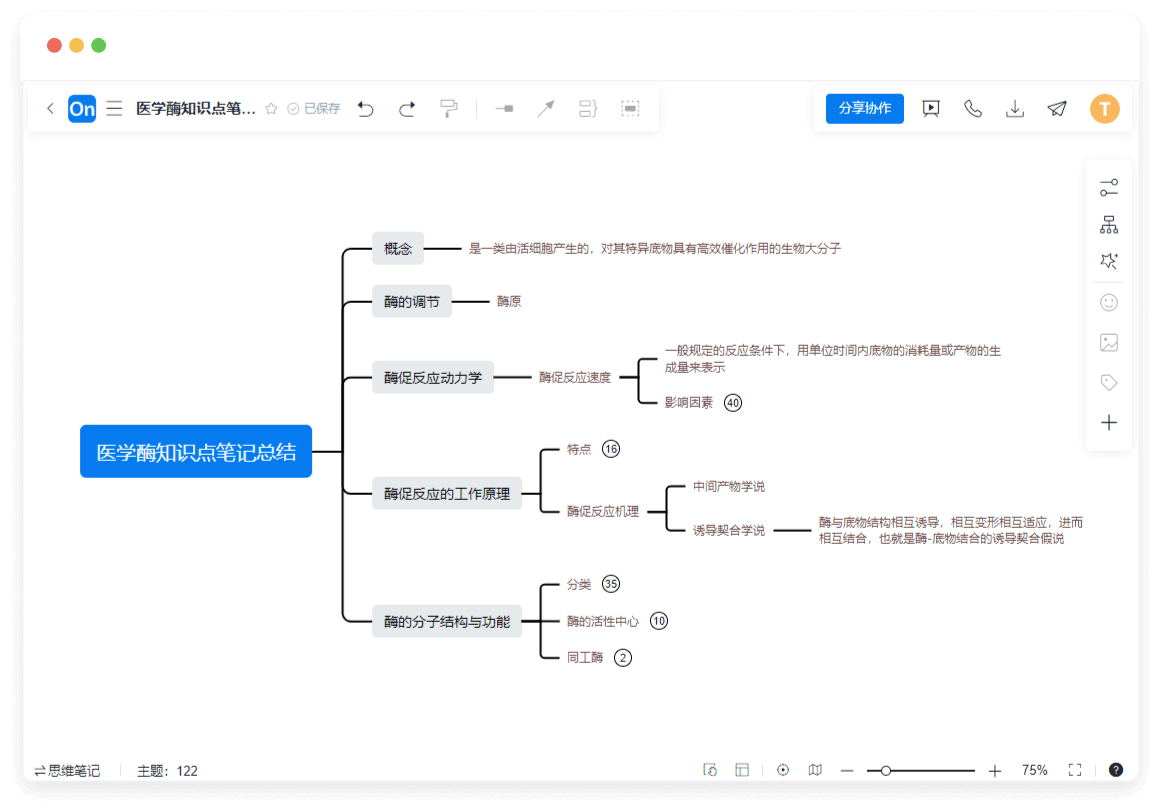This screenshot has width=1160, height=810.
Task: Click the 分享协作 button
Action: click(x=864, y=109)
